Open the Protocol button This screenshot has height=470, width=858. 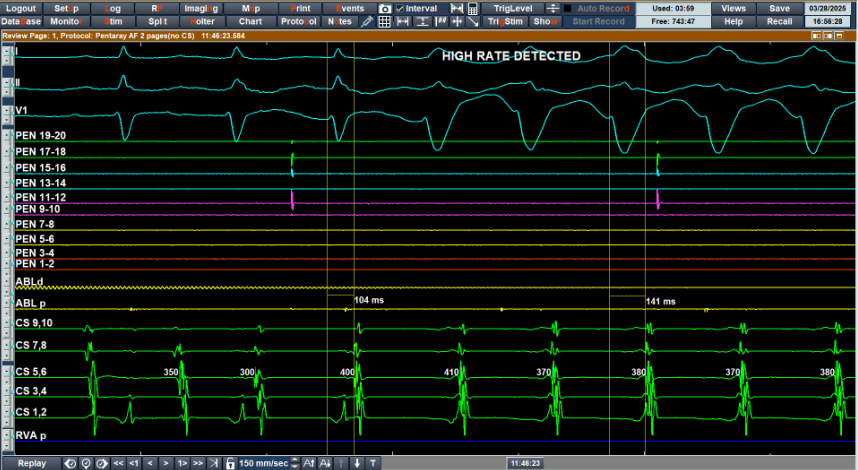pos(299,22)
